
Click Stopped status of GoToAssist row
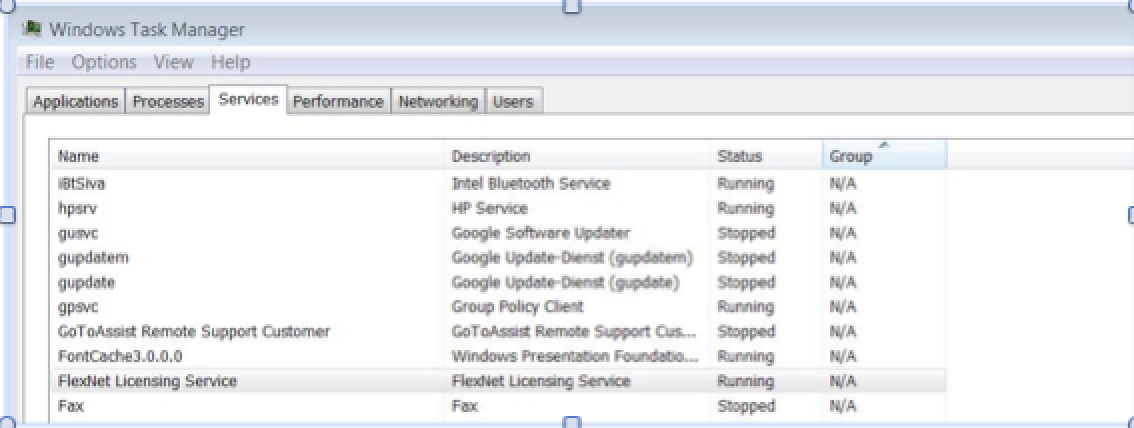tap(746, 331)
